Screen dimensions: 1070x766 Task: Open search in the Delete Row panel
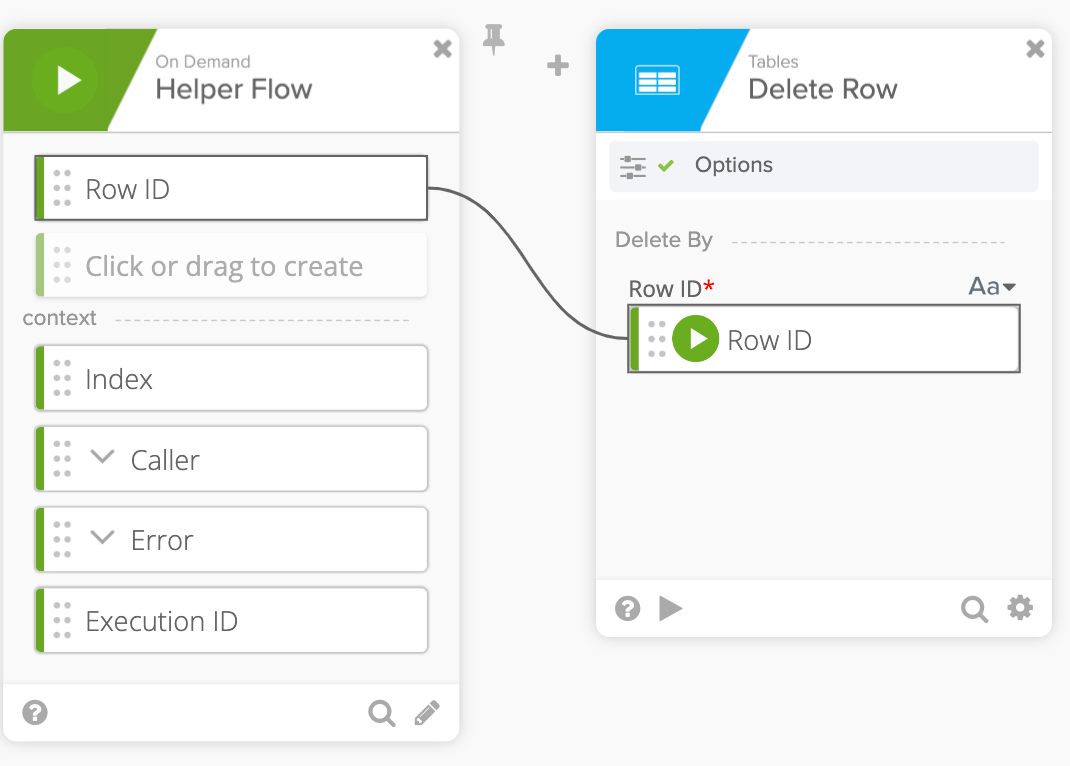click(974, 608)
